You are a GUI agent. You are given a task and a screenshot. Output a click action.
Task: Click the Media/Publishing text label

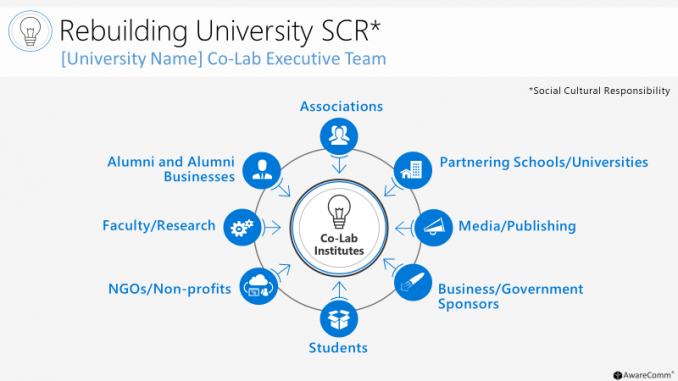pos(517,226)
